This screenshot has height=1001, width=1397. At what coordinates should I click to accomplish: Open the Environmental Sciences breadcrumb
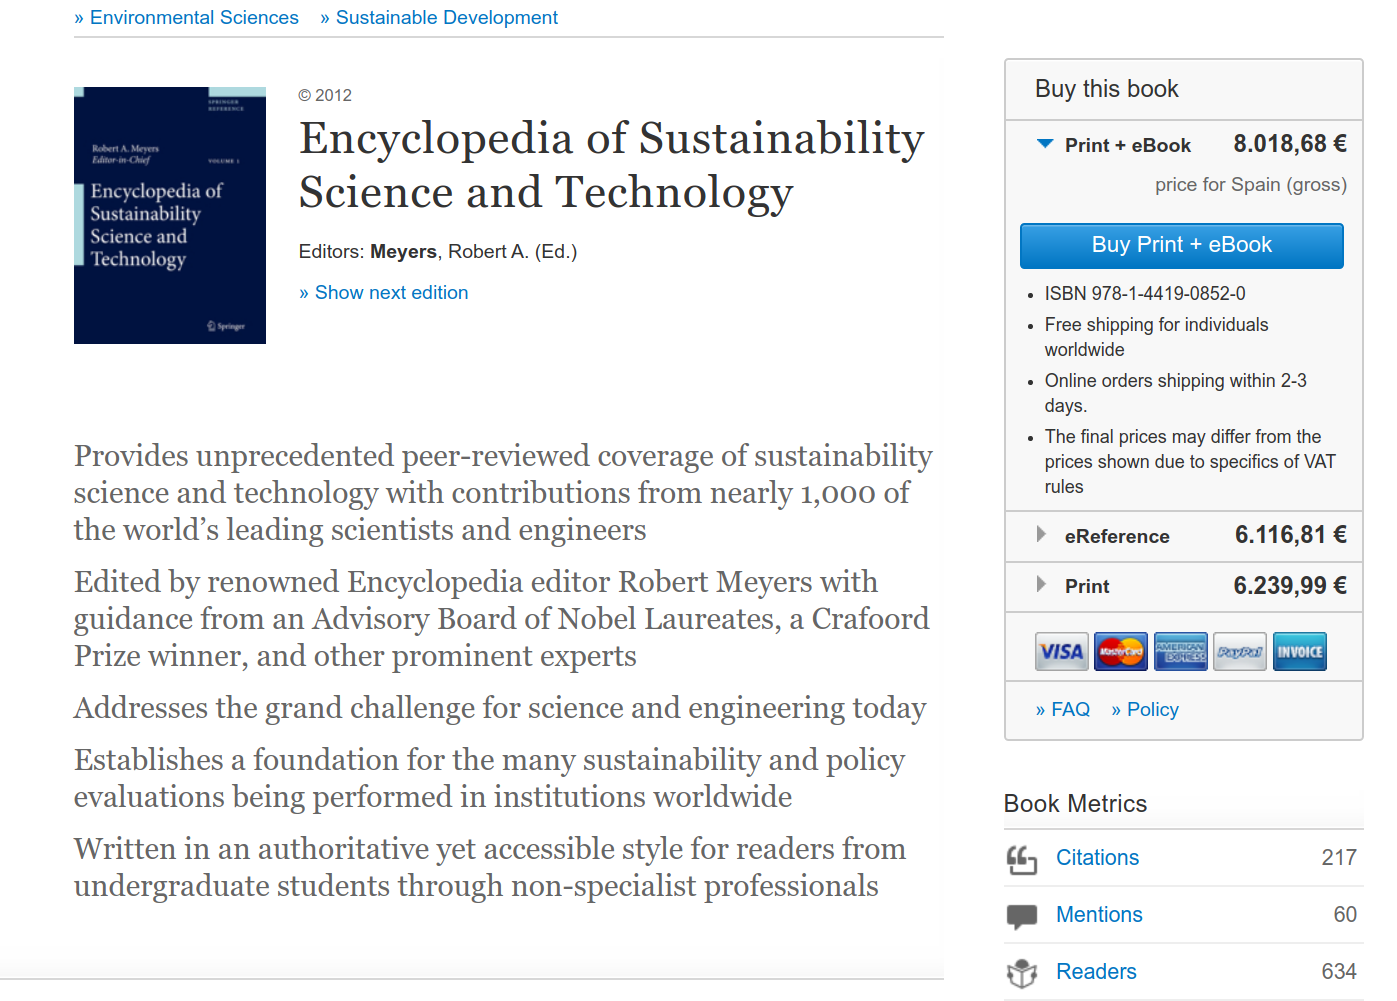coord(194,17)
